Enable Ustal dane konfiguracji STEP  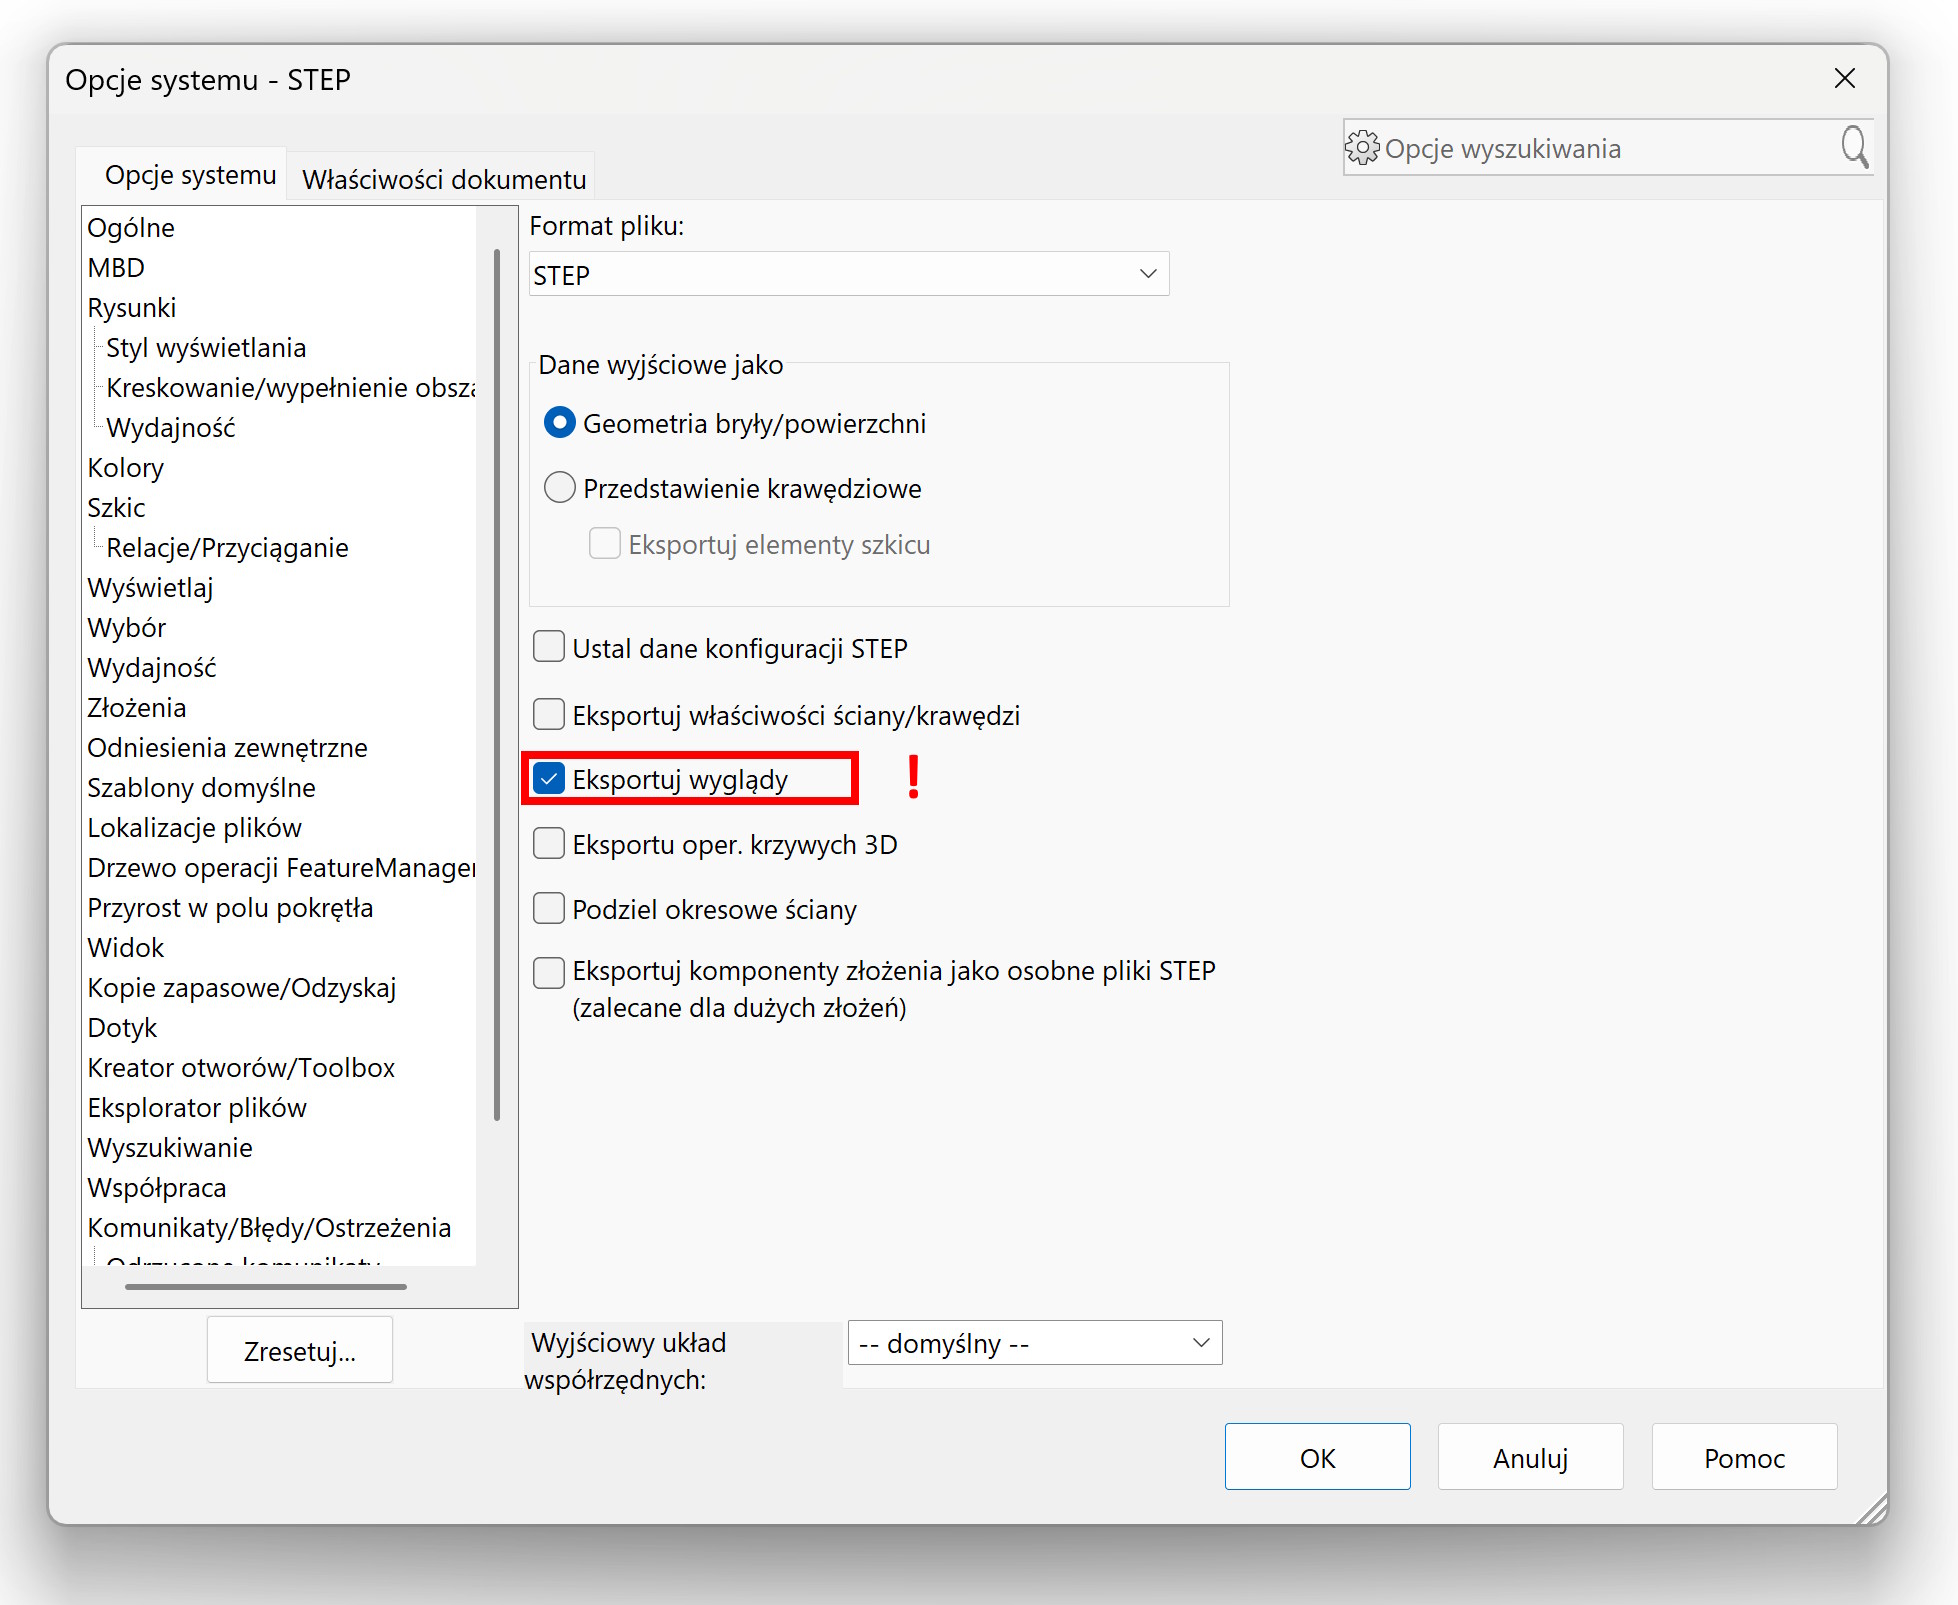(x=549, y=647)
